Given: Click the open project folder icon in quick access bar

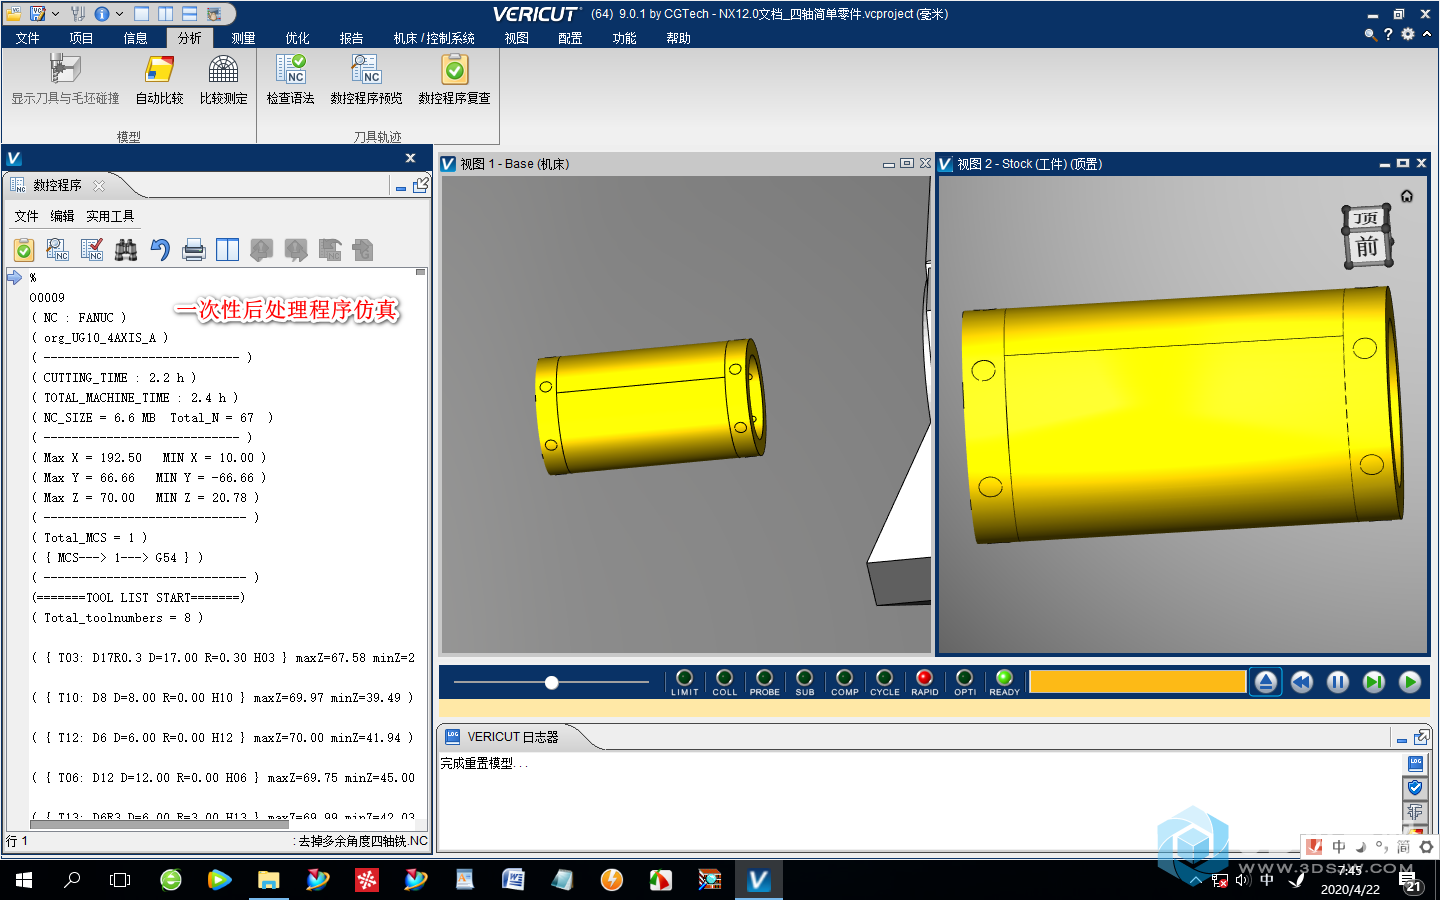Looking at the screenshot, I should (x=15, y=14).
